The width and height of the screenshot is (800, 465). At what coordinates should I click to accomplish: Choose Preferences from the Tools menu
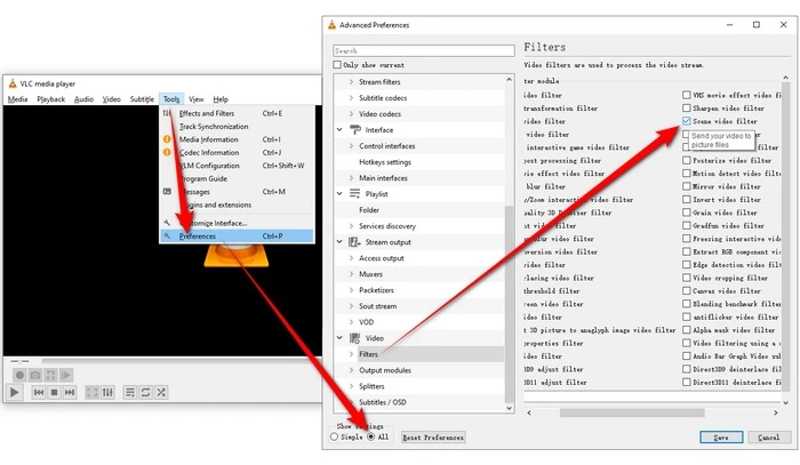197,236
